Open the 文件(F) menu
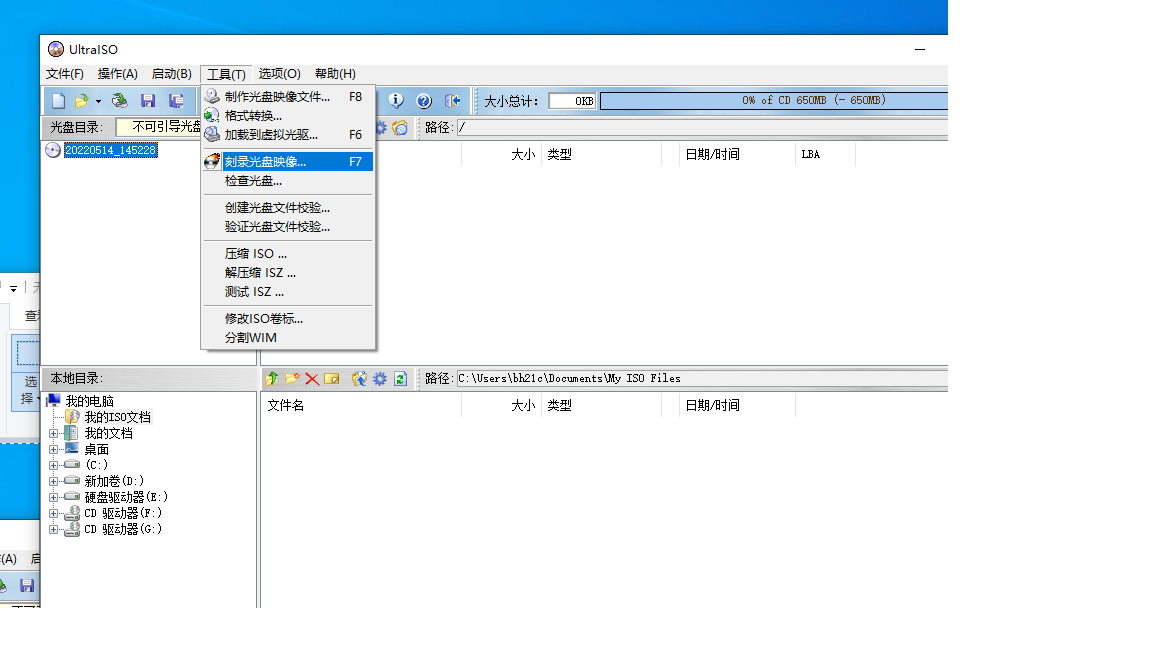The height and width of the screenshot is (648, 1152). (65, 73)
